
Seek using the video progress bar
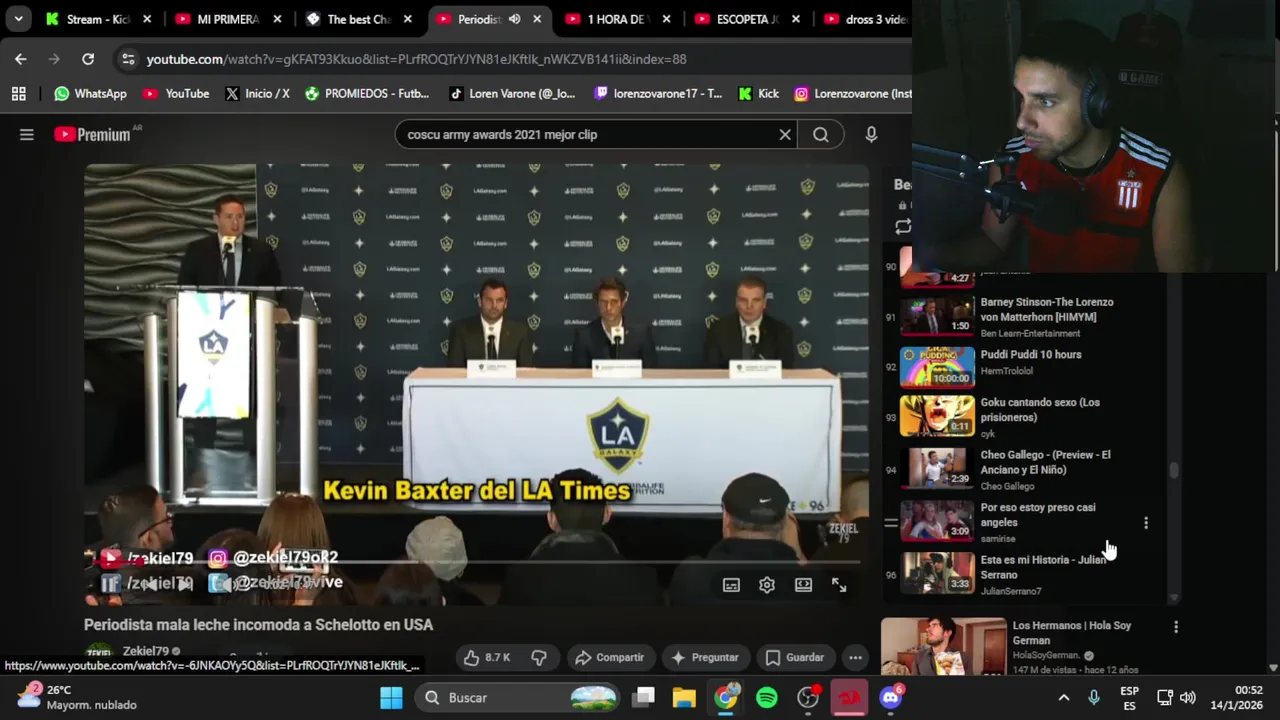476,562
